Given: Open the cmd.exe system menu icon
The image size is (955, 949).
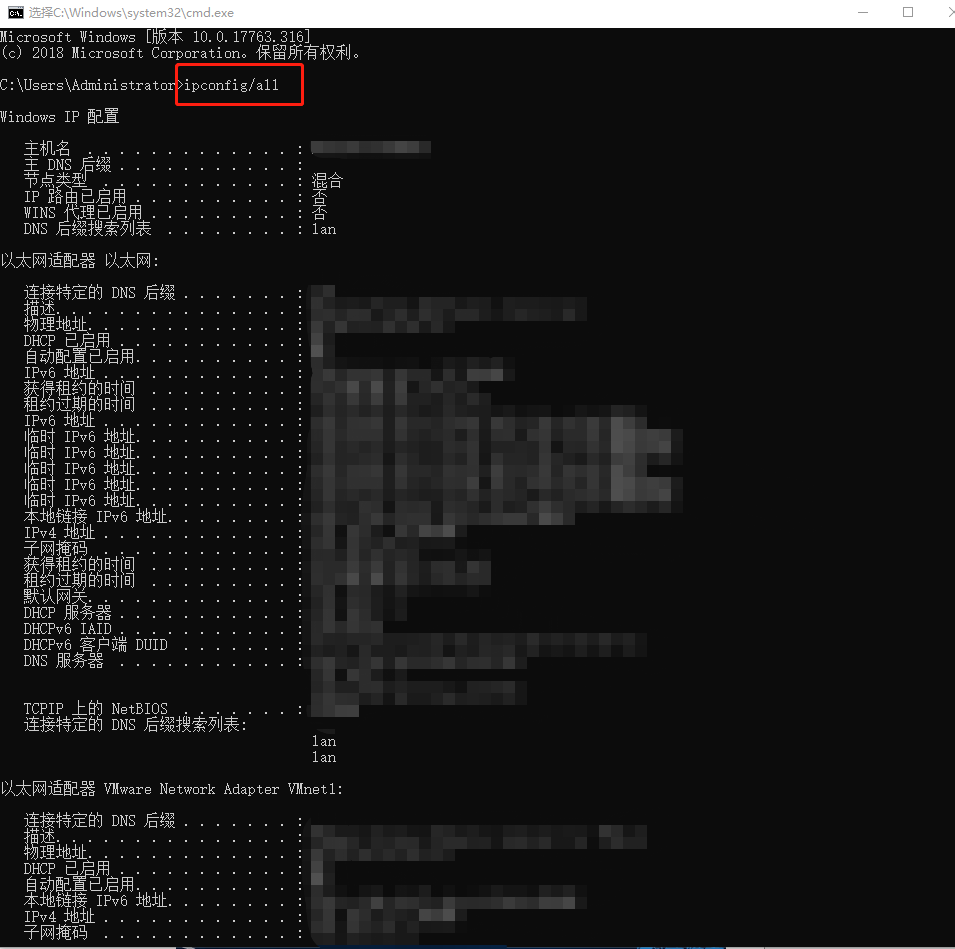Looking at the screenshot, I should click(15, 13).
